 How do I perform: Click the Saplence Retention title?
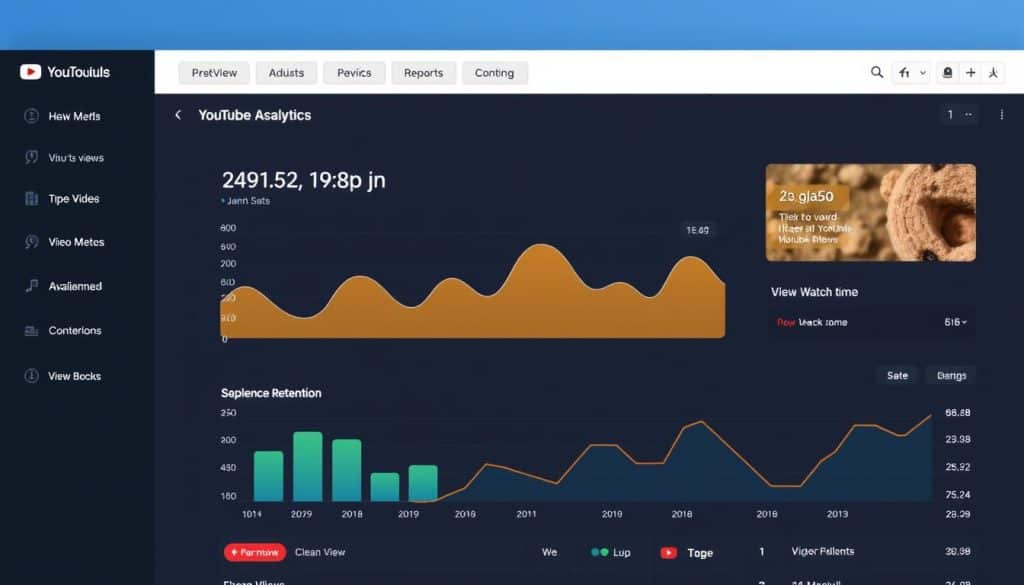(271, 393)
